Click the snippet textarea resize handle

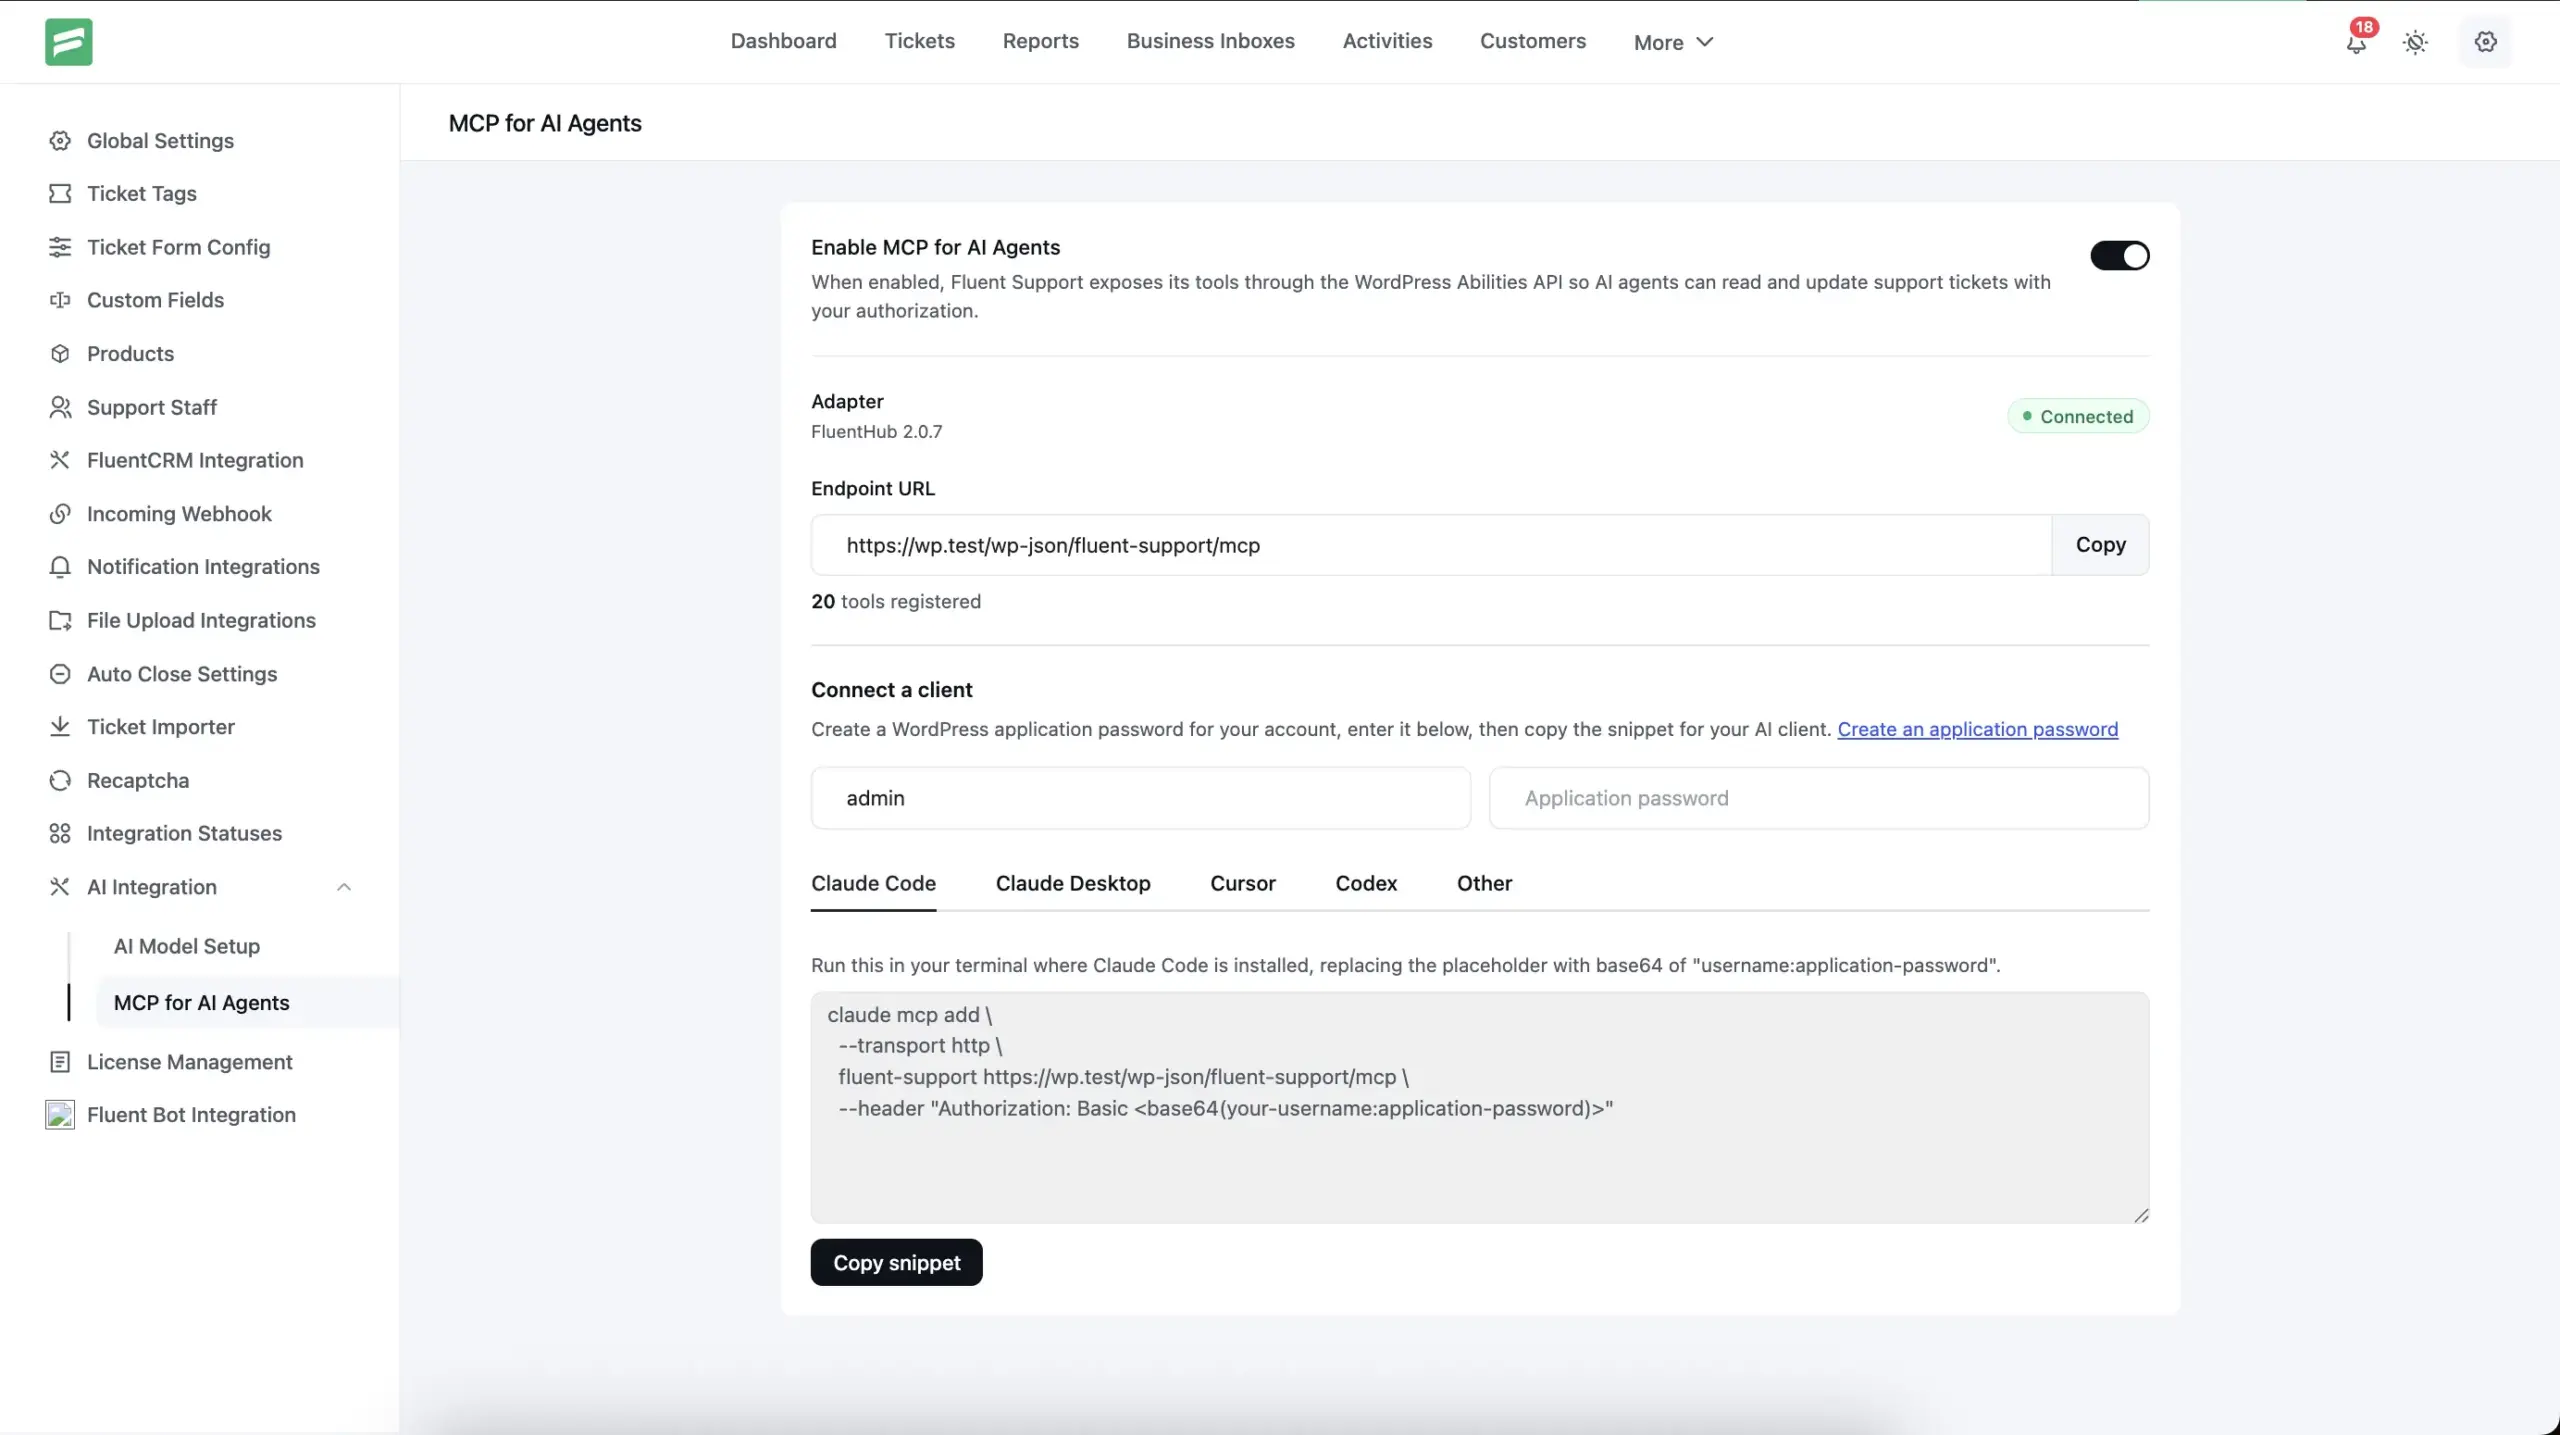pos(2140,1215)
